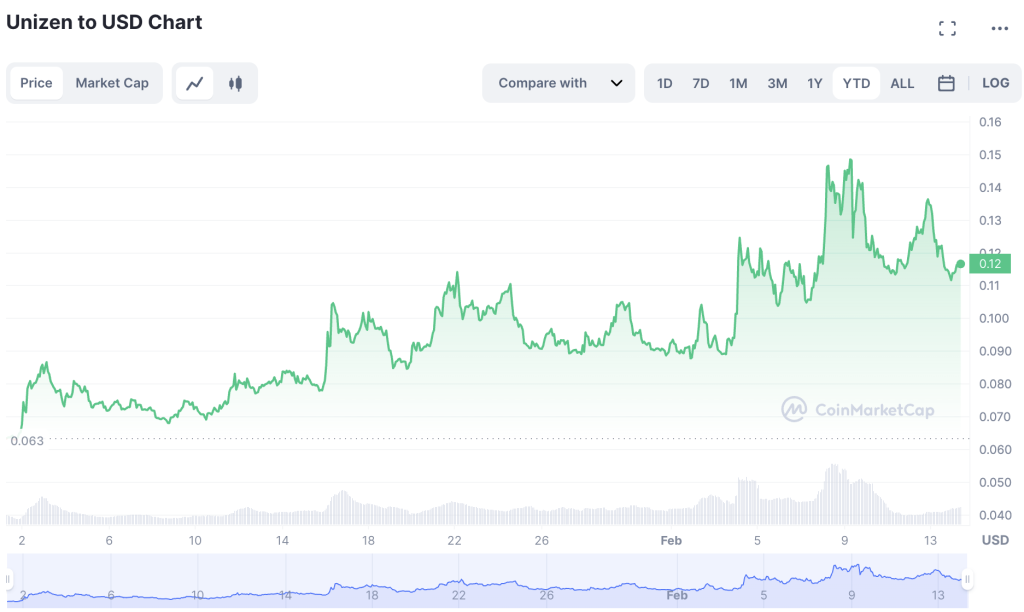Click the range navigator mini chart
The width and height of the screenshot is (1024, 612).
[x=487, y=581]
